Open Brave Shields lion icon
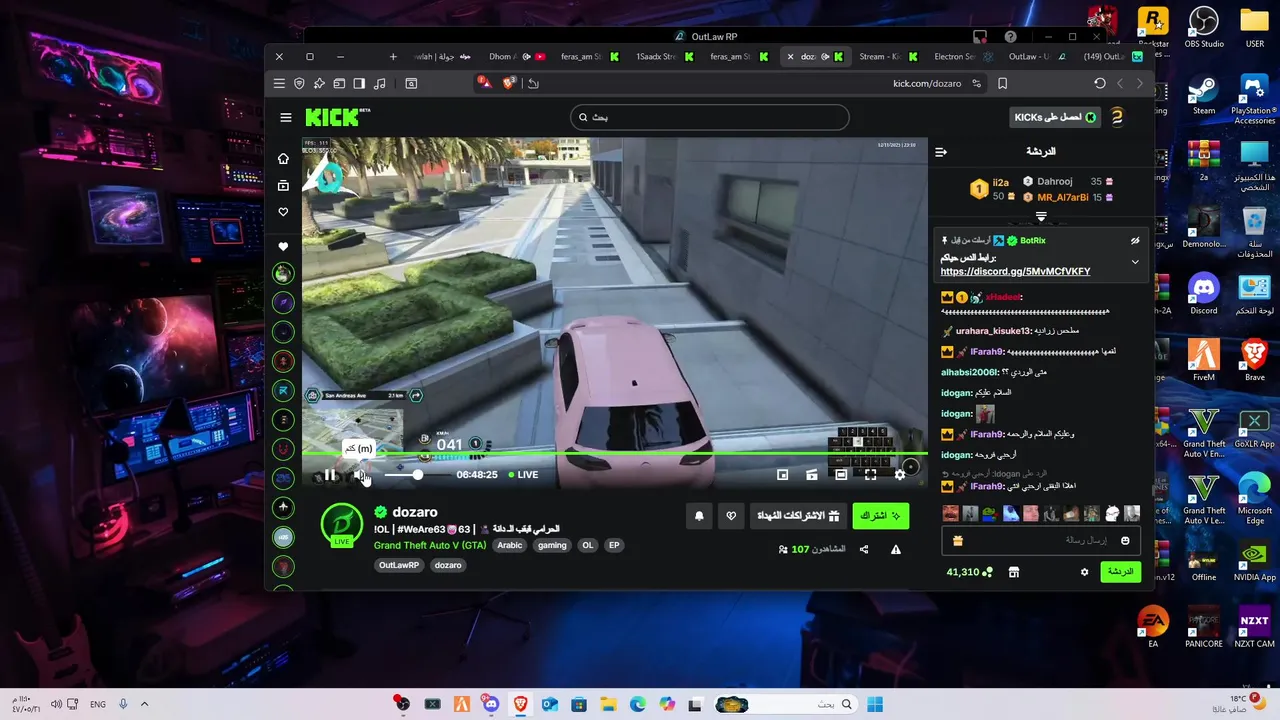The height and width of the screenshot is (720, 1280). click(x=508, y=83)
